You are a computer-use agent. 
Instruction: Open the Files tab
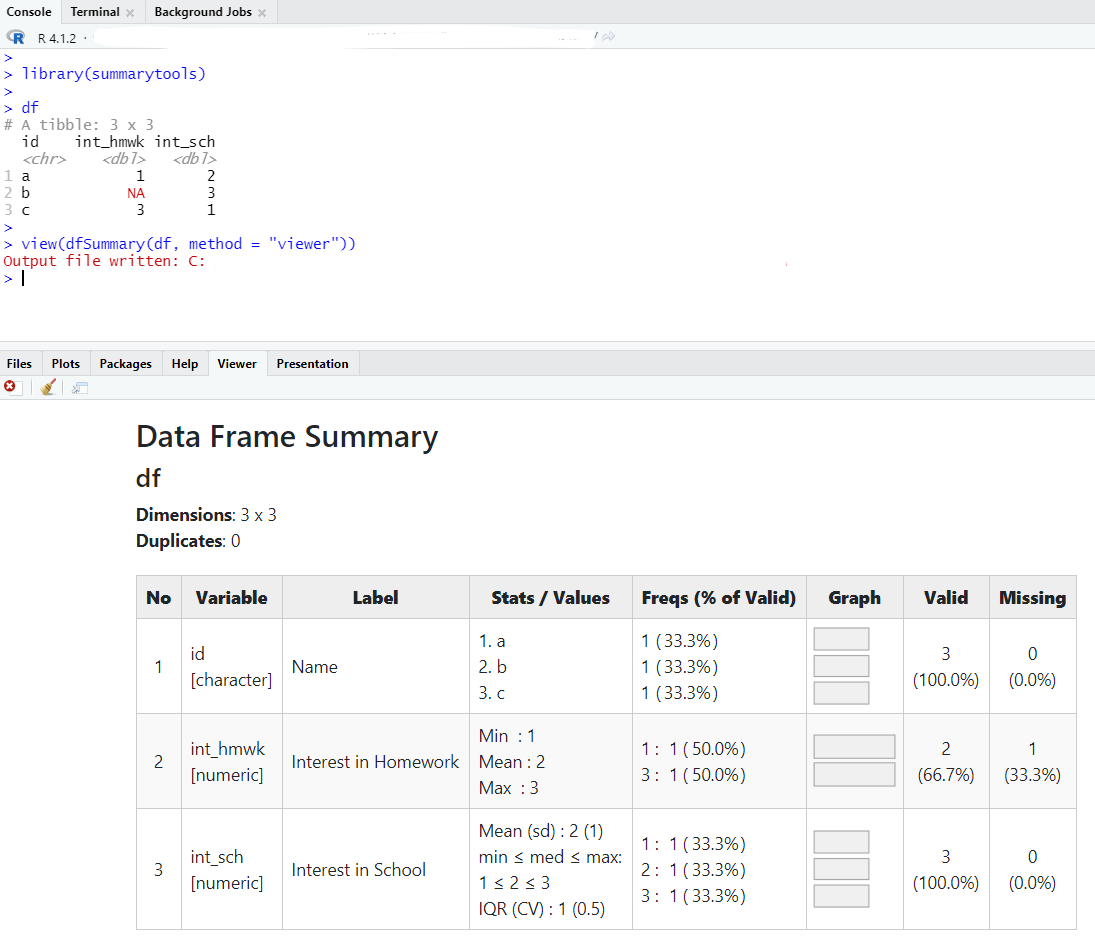pos(20,364)
